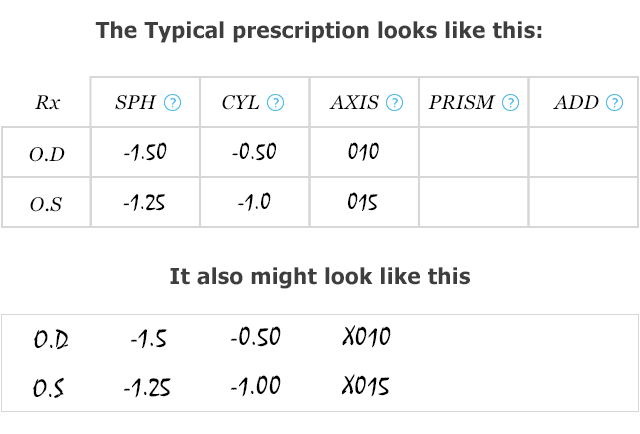Select the O.D CYL value -0.50
The height and width of the screenshot is (434, 640).
coord(254,152)
